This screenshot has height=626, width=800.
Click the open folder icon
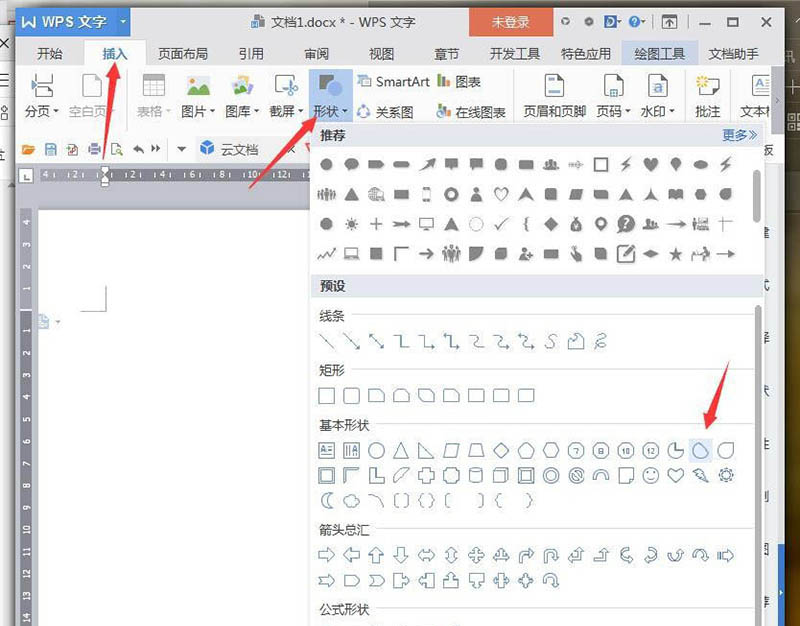[28, 149]
